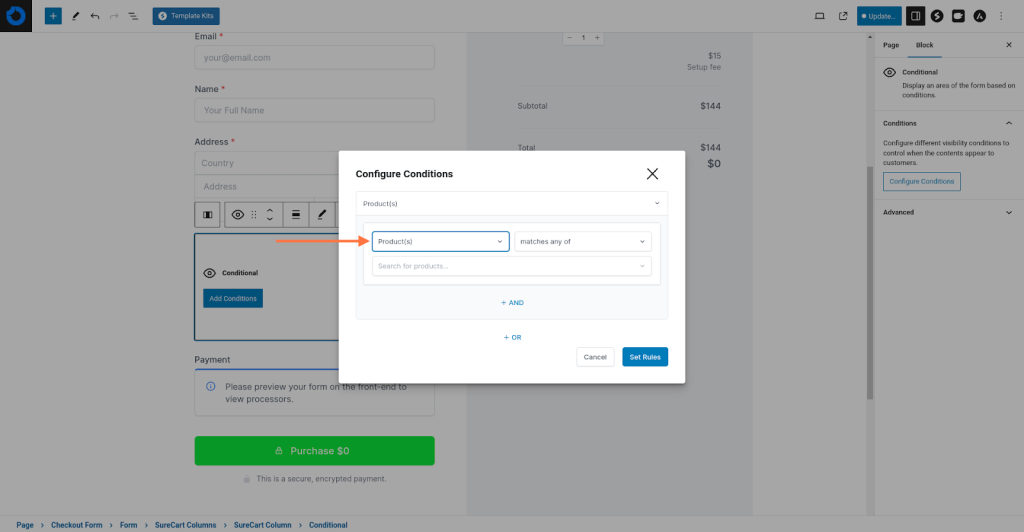Open the 'matches any of' operator dropdown
This screenshot has width=1024, height=532.
pos(582,241)
